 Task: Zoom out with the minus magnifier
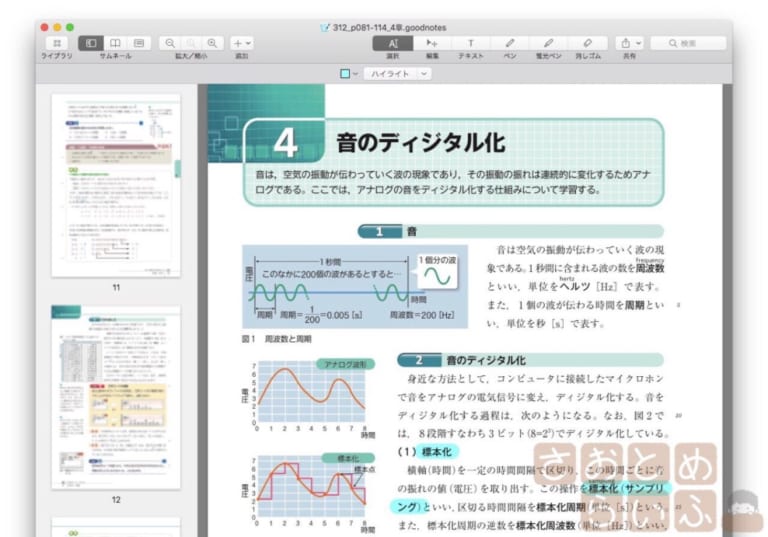[170, 43]
